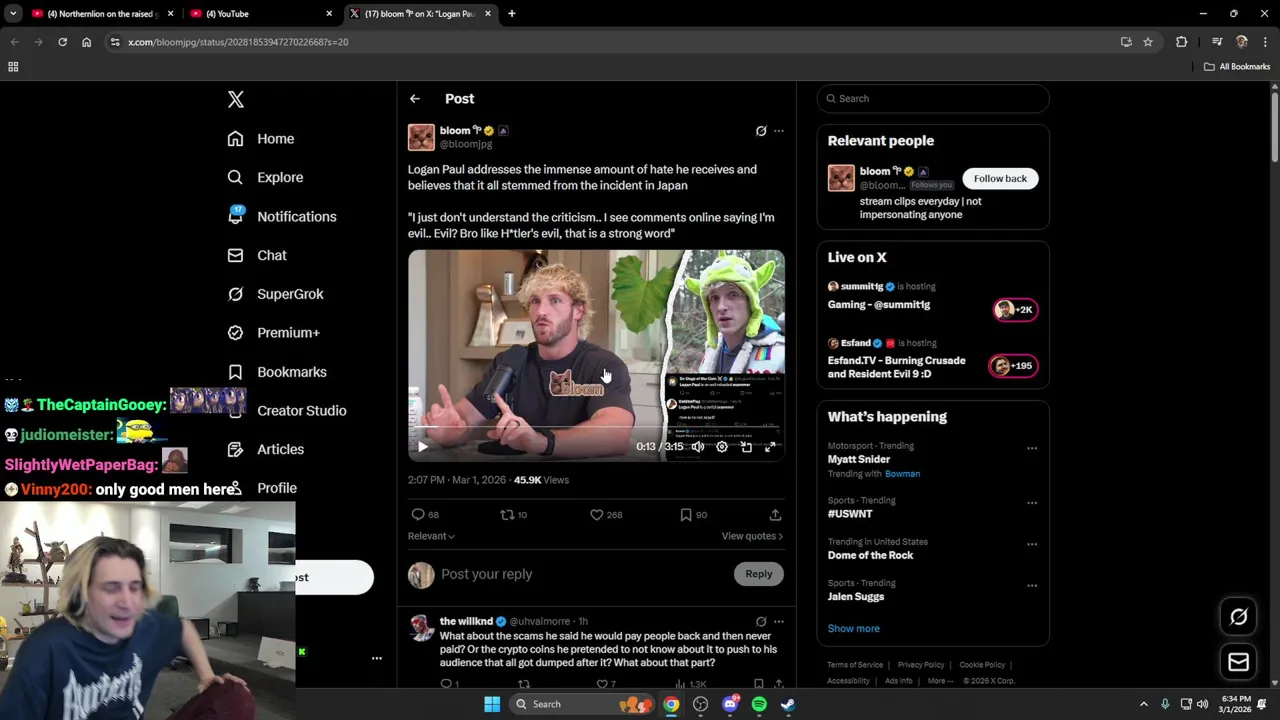Open Premium+ from the sidebar
Image resolution: width=1280 pixels, height=720 pixels.
(x=273, y=333)
